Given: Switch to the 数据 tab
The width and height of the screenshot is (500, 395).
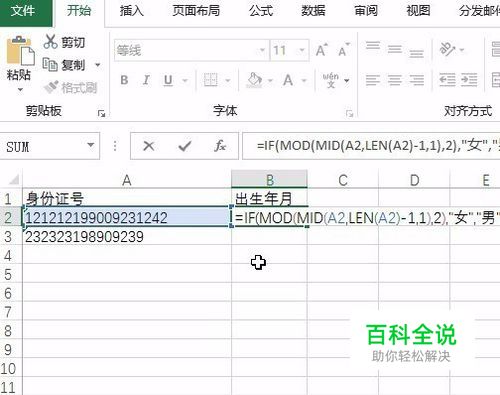Looking at the screenshot, I should tap(313, 11).
